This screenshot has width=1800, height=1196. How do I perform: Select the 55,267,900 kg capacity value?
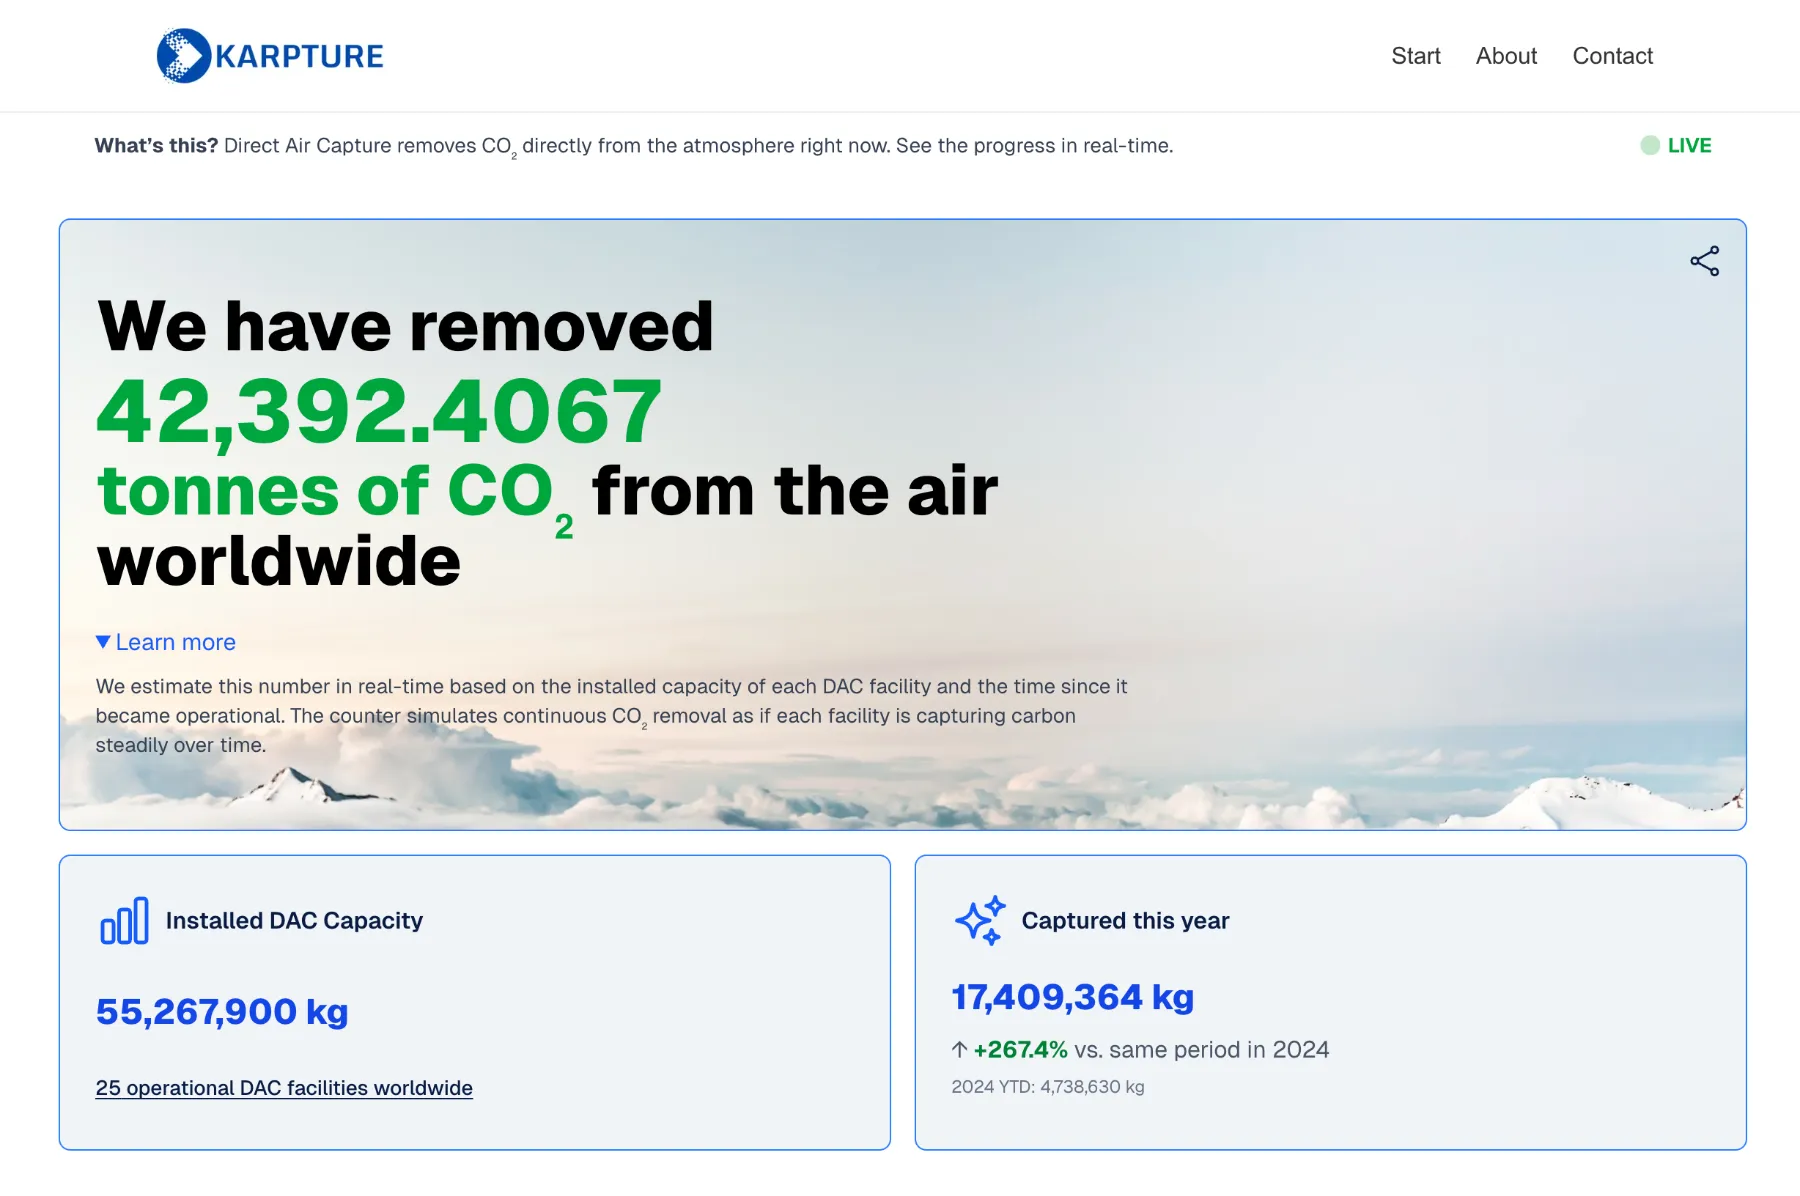point(222,1012)
